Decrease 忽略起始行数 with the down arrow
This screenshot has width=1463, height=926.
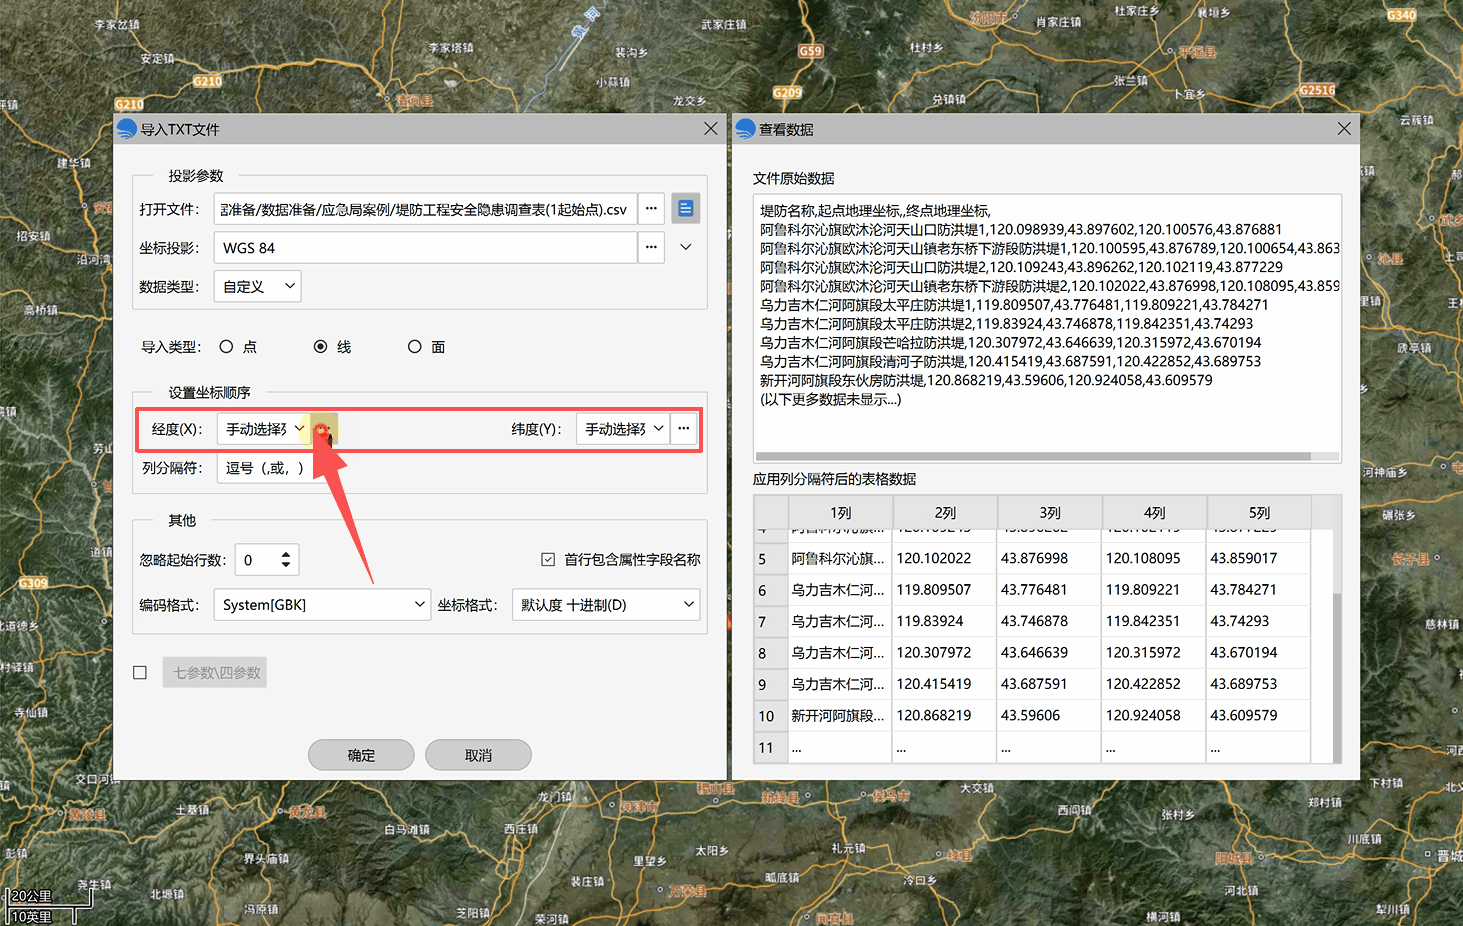[286, 566]
